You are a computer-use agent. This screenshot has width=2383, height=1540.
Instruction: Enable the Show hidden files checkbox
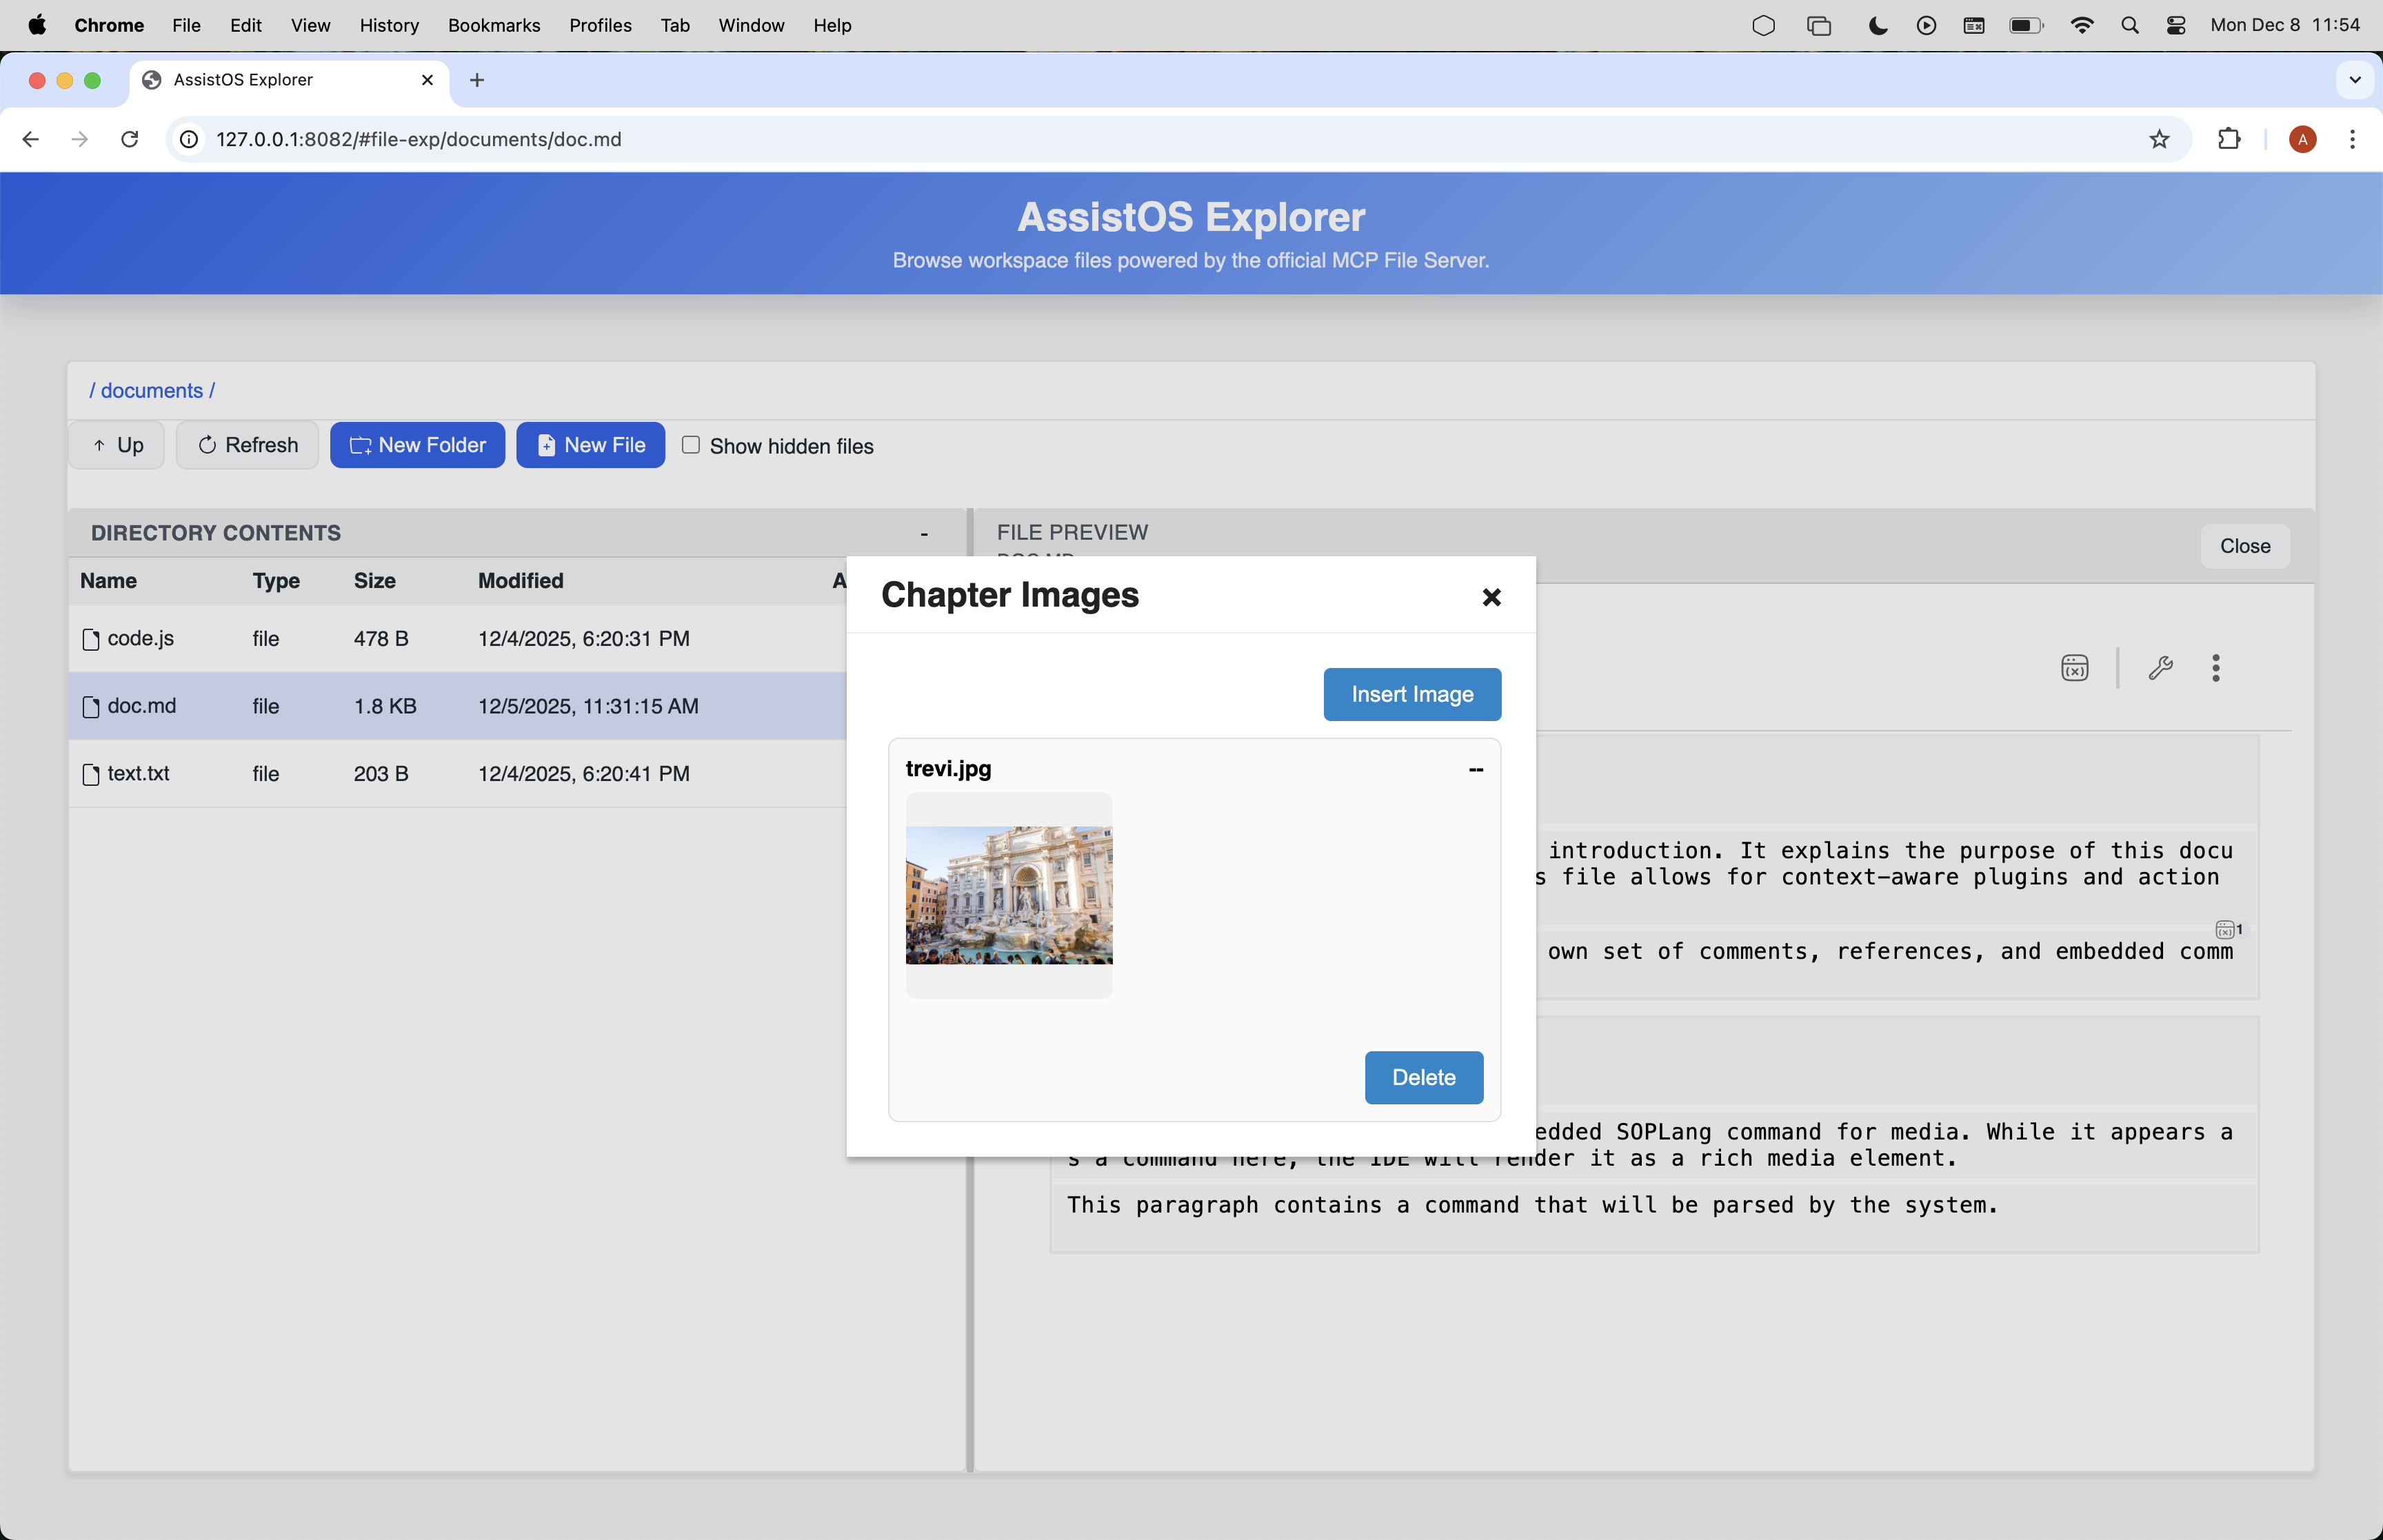click(x=690, y=445)
